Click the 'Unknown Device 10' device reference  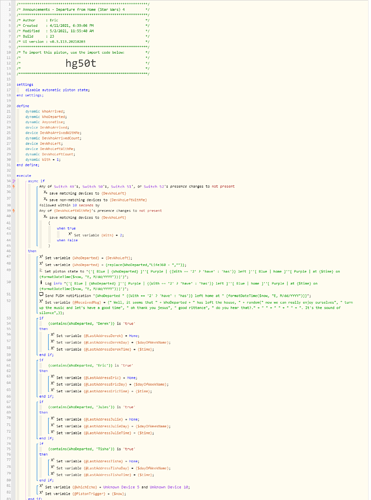(x=169, y=487)
